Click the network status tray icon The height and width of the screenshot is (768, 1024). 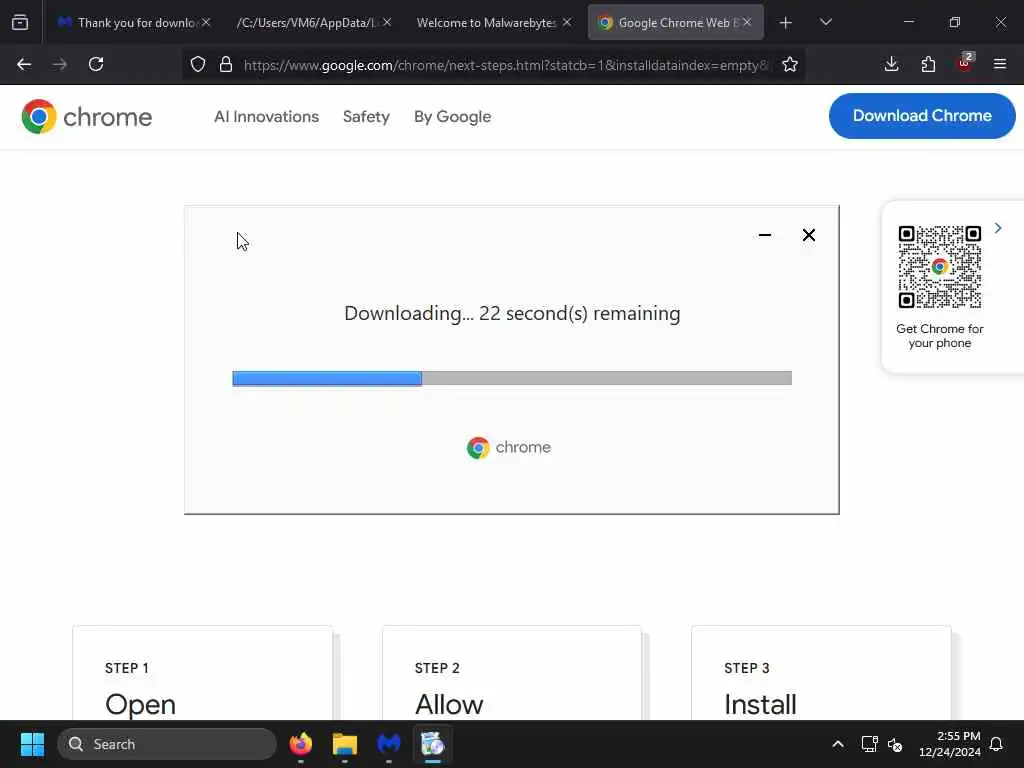[869, 744]
